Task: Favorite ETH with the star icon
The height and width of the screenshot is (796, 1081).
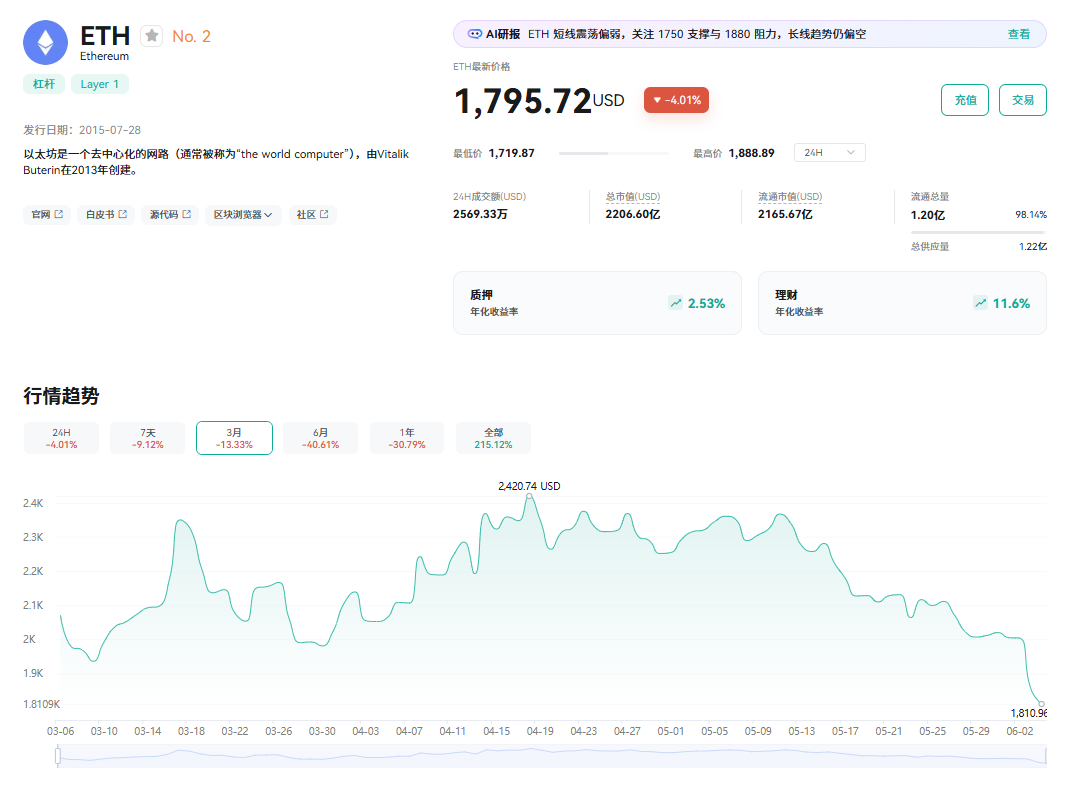Action: [x=152, y=36]
